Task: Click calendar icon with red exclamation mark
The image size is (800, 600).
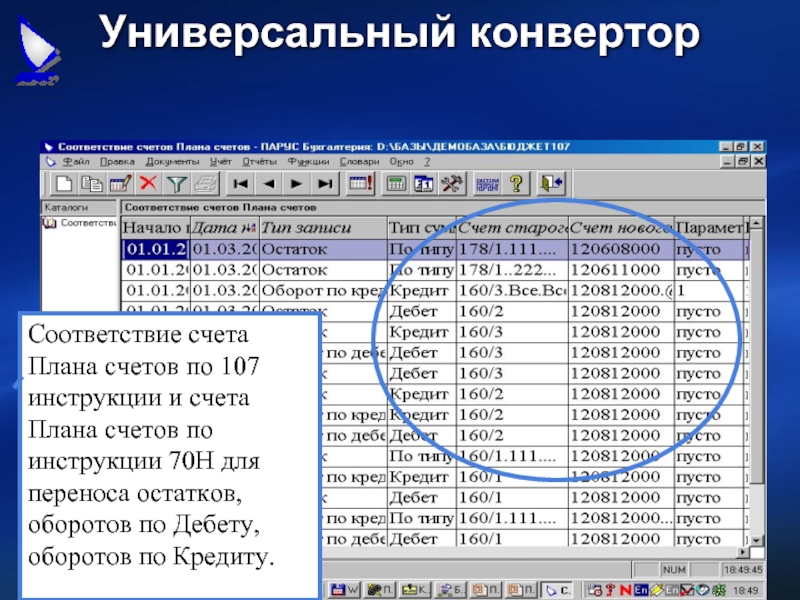Action: click(361, 183)
